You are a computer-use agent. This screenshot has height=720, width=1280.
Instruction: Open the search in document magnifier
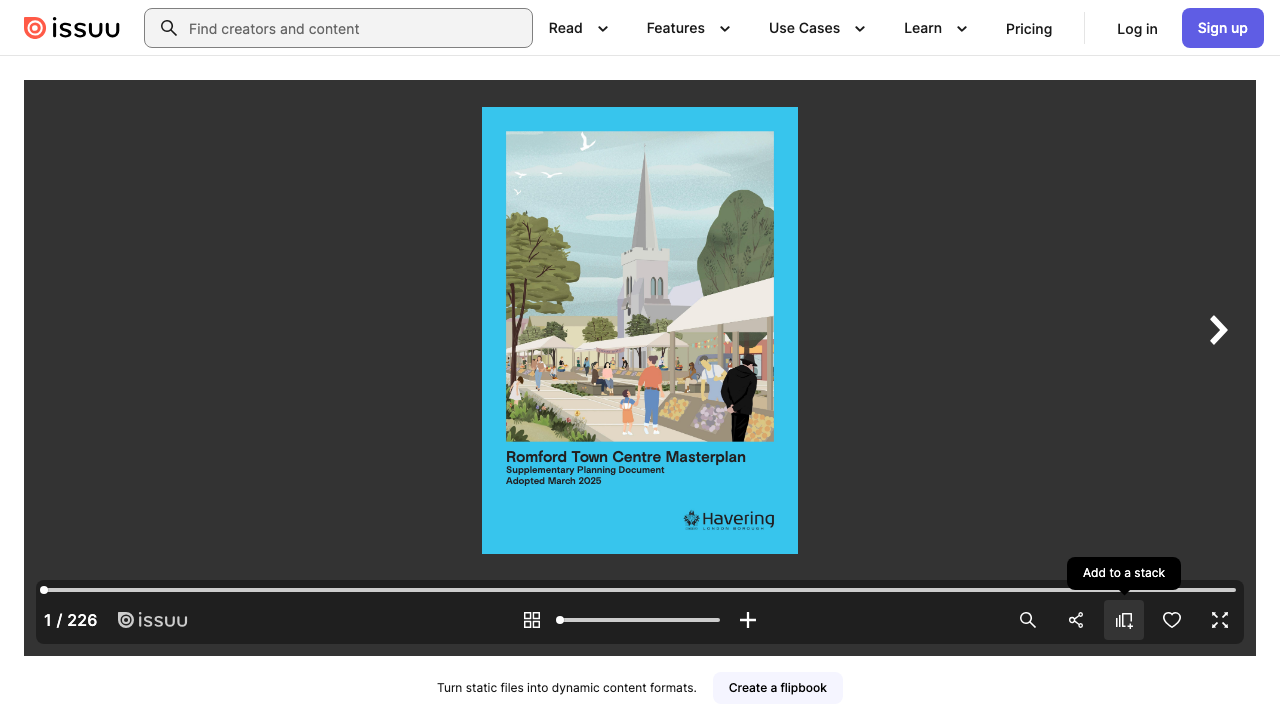1028,620
